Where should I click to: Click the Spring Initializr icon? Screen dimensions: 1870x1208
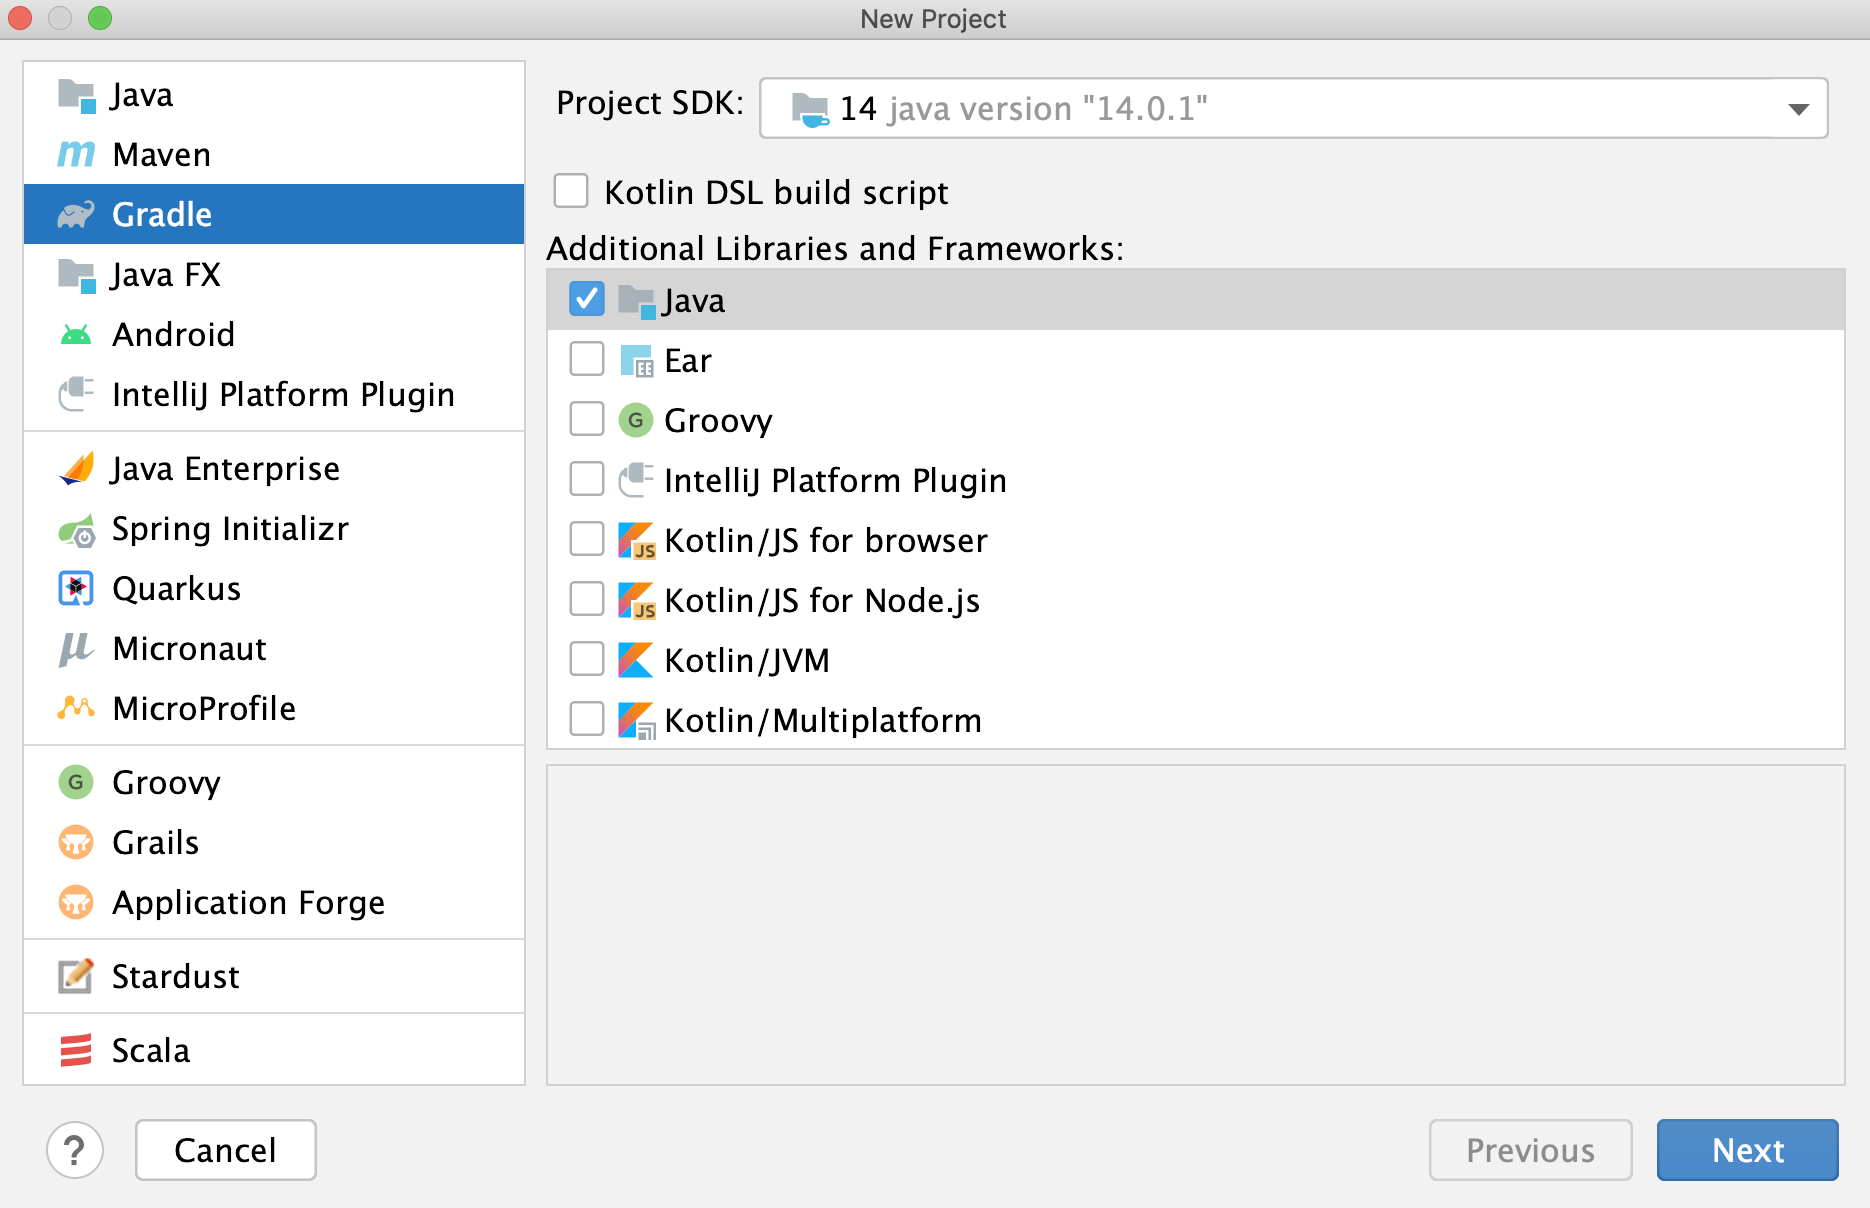coord(76,529)
